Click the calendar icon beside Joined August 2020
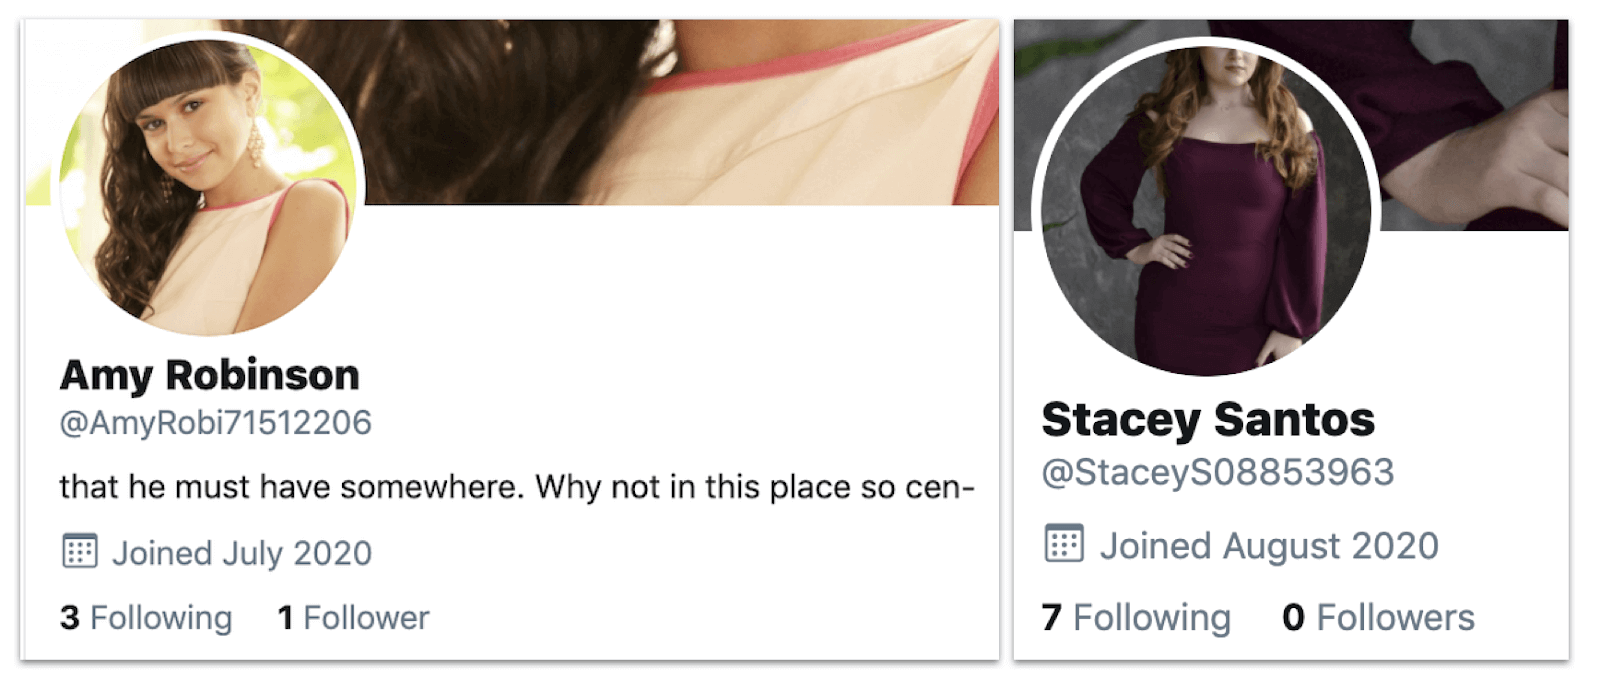This screenshot has height=691, width=1600. 1064,544
